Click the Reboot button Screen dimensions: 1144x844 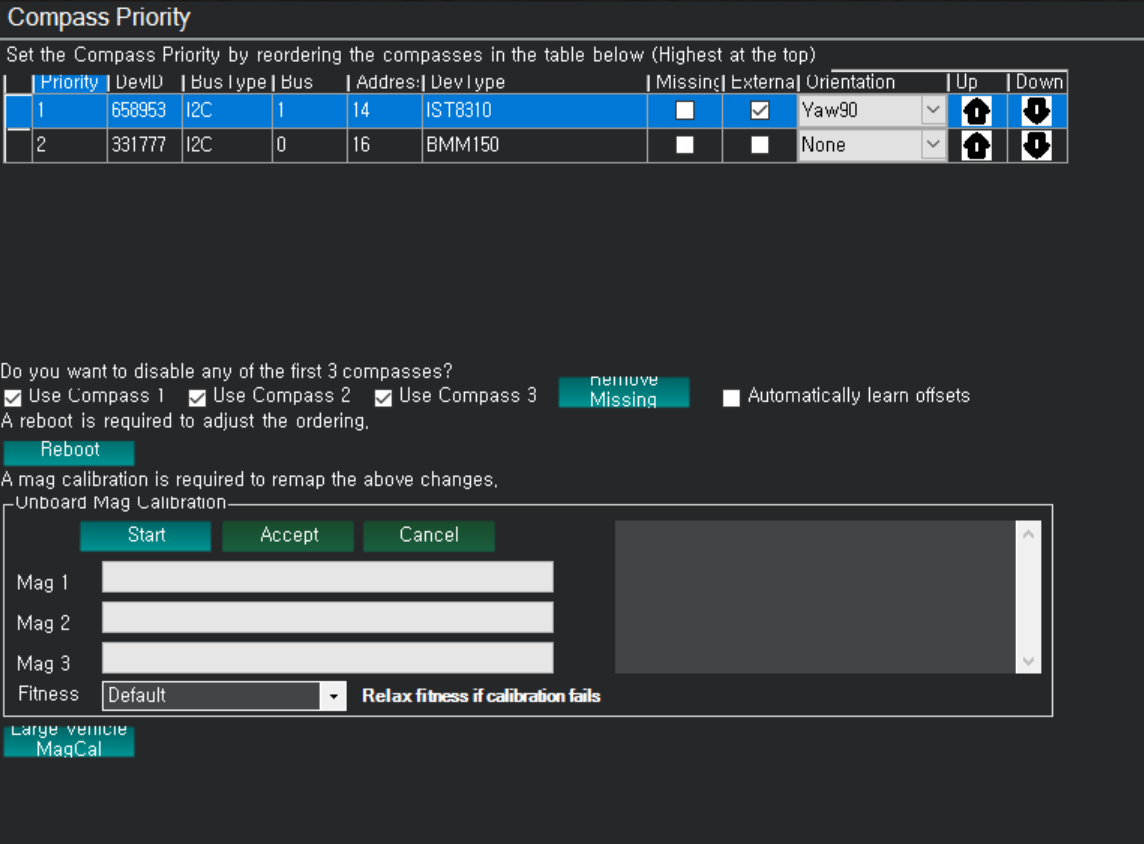tap(69, 452)
